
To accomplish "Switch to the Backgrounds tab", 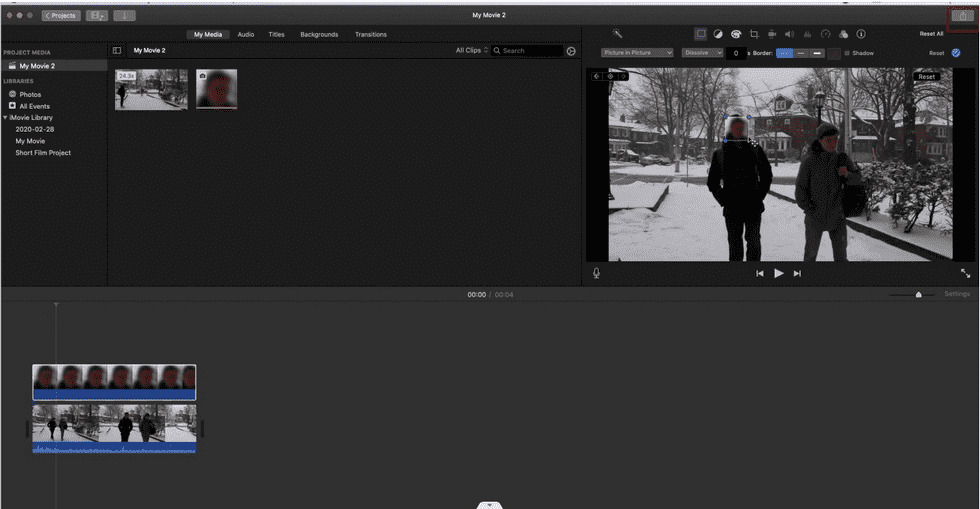I will [x=319, y=34].
